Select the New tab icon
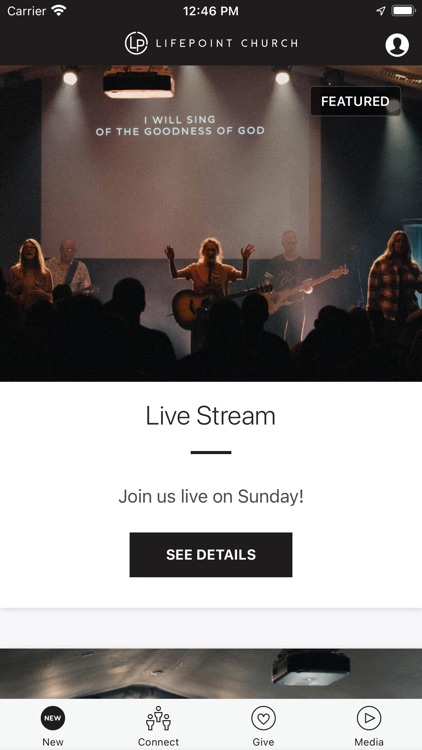This screenshot has width=422, height=750. (53, 718)
